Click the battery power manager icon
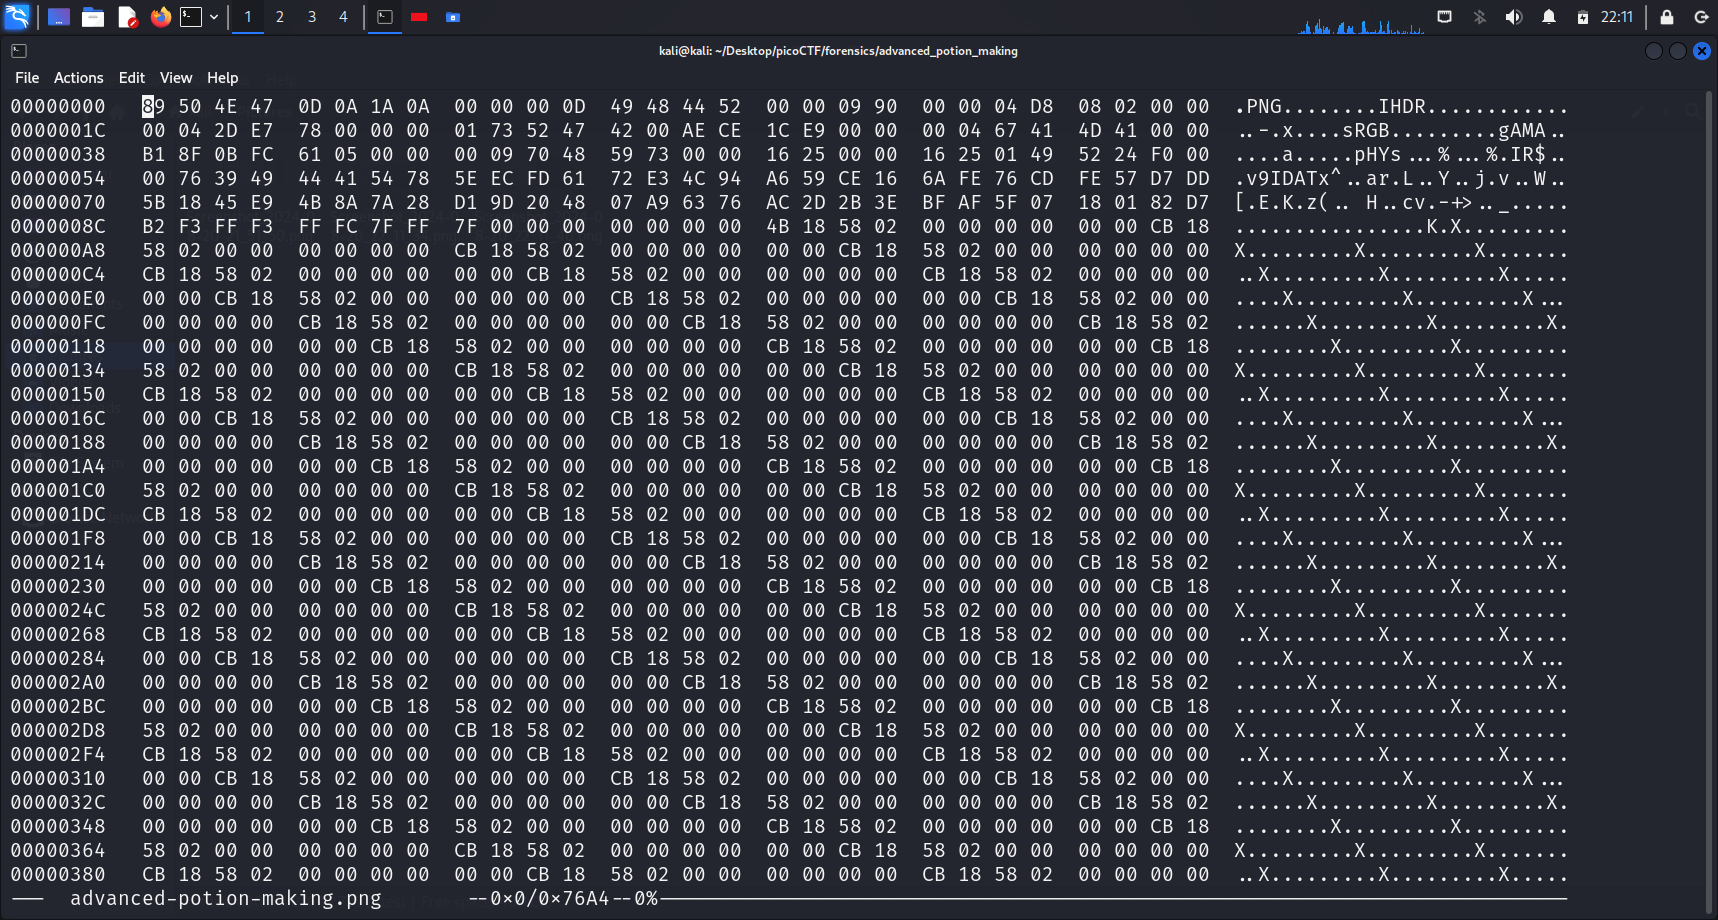The image size is (1718, 920). click(x=1582, y=17)
